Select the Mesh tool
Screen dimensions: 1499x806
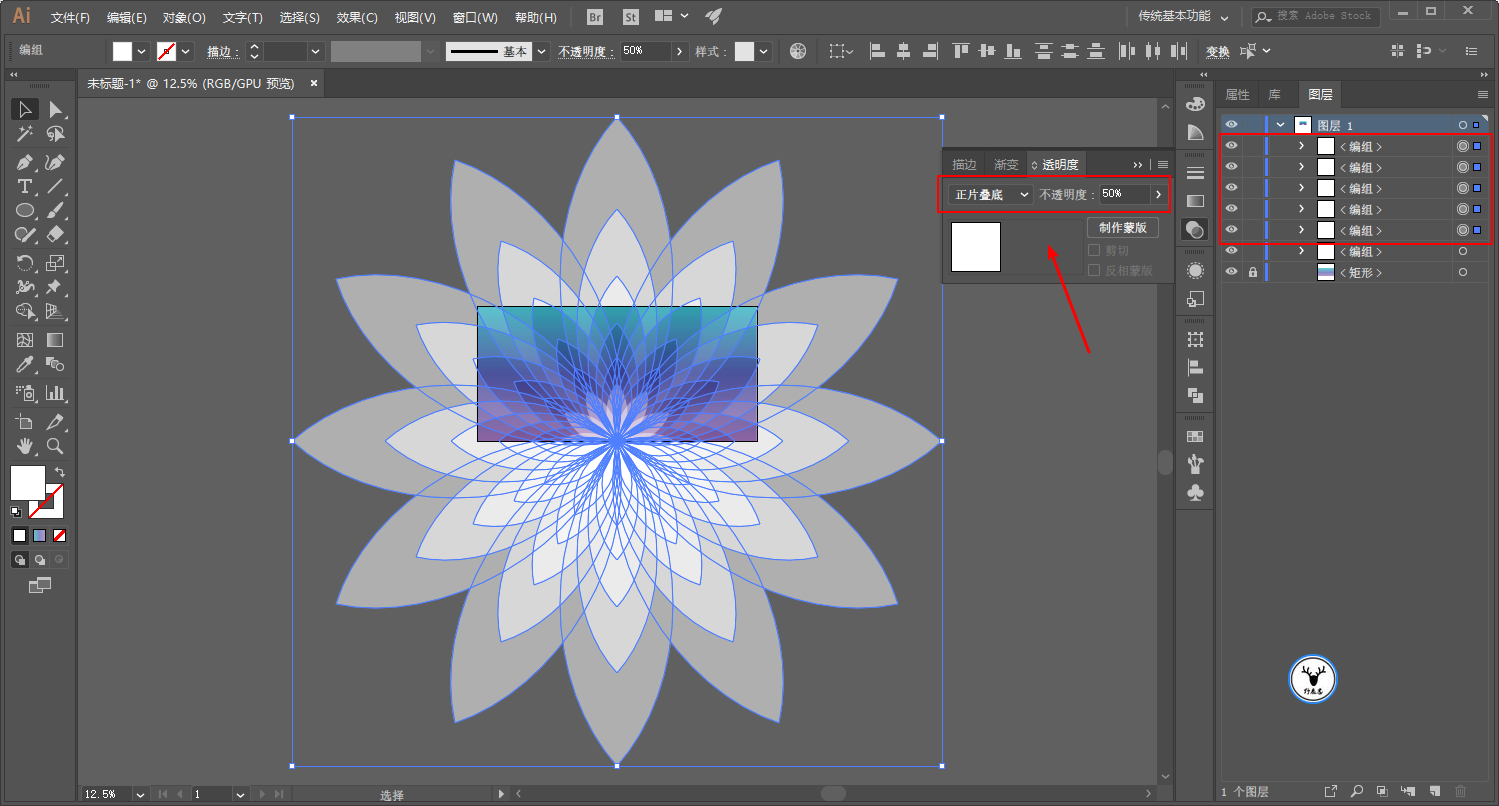pos(25,340)
